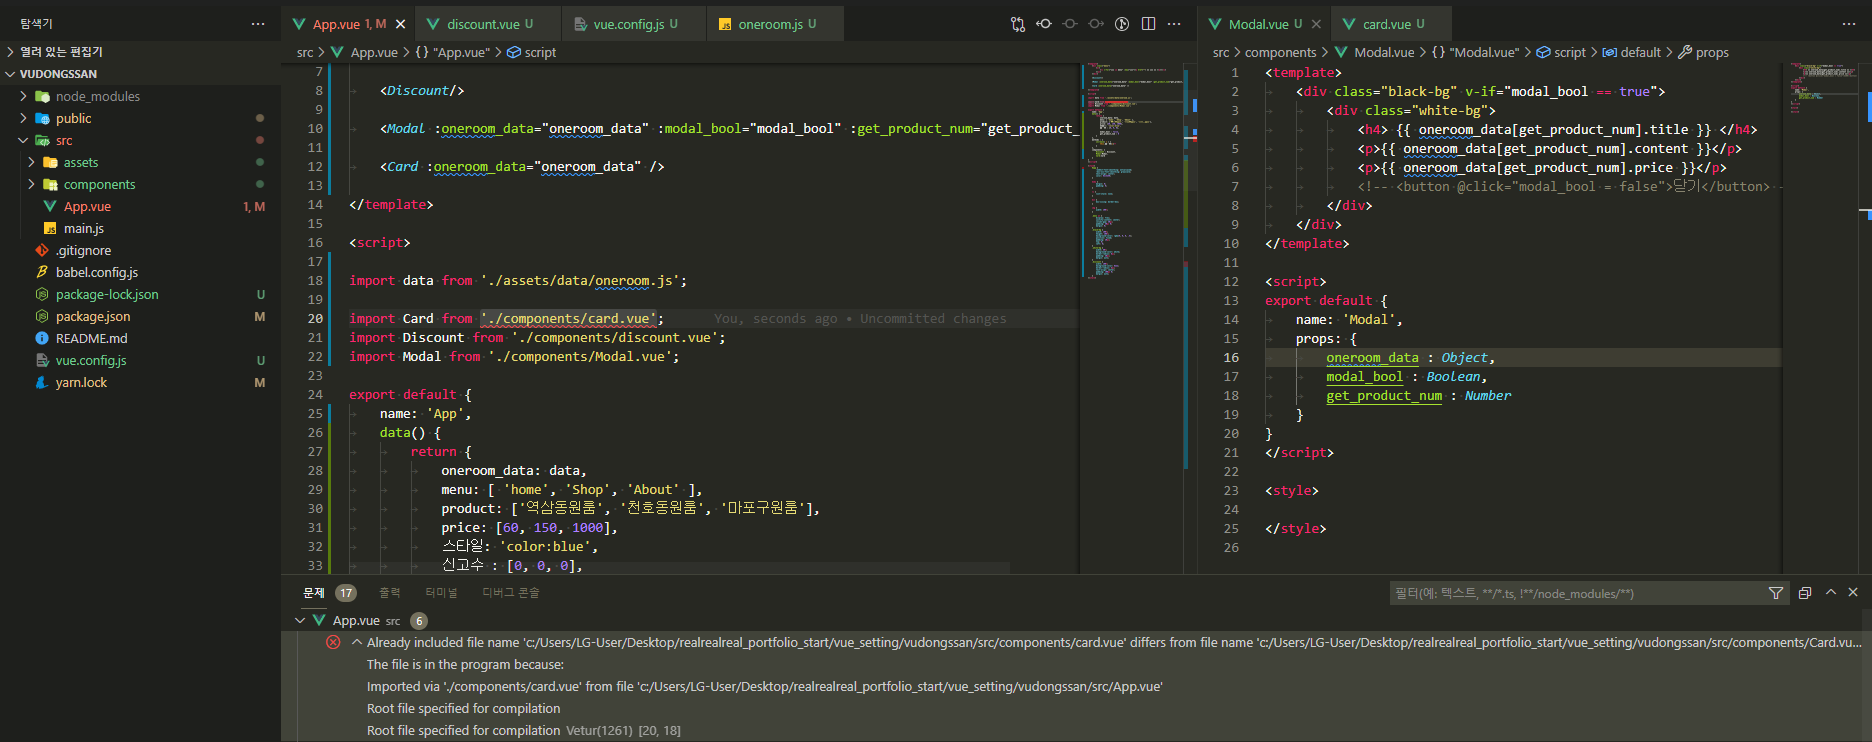1872x742 pixels.
Task: Maximize the bottom panel with chevron up
Action: [x=1831, y=593]
